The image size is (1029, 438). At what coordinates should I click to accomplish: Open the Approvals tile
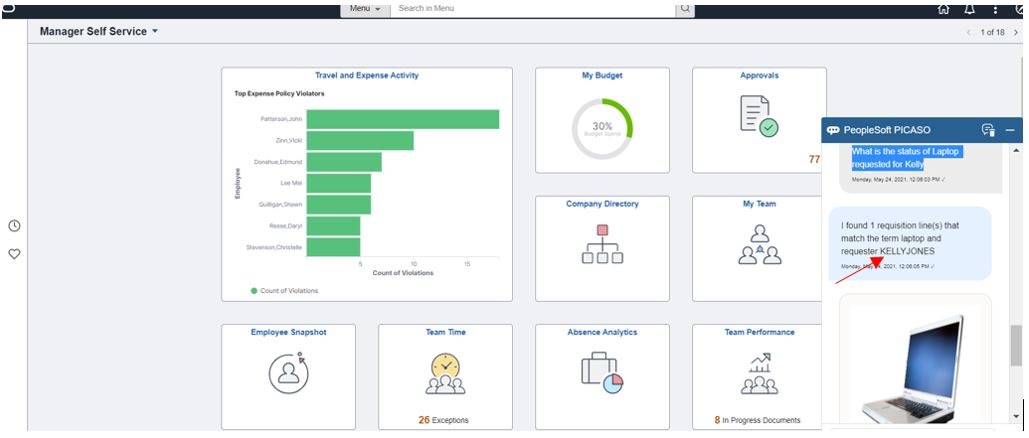pyautogui.click(x=759, y=120)
